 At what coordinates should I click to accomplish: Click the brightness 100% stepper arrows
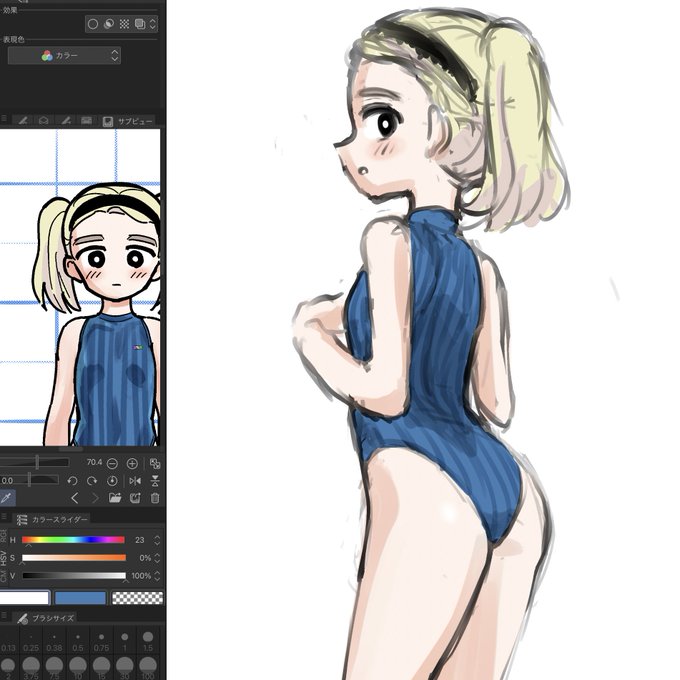[157, 576]
